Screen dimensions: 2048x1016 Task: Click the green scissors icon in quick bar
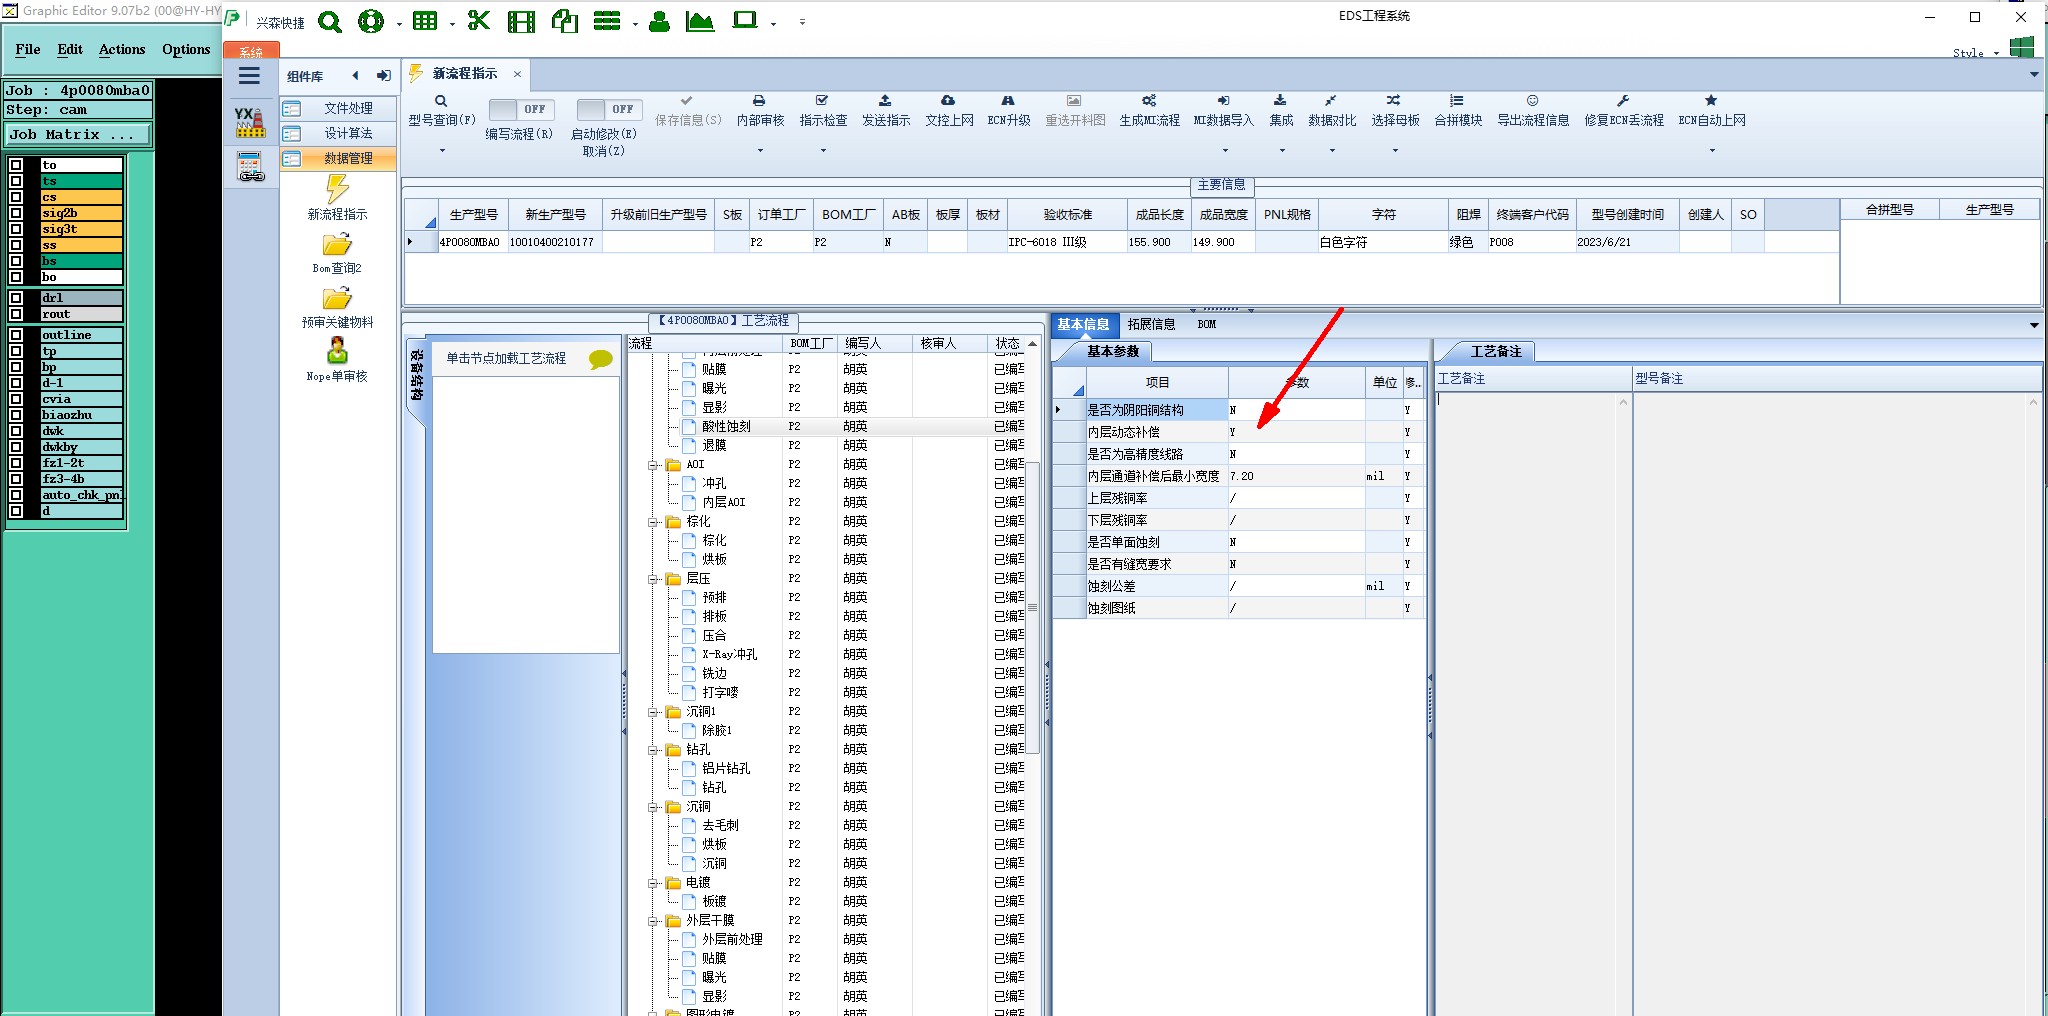pos(479,21)
